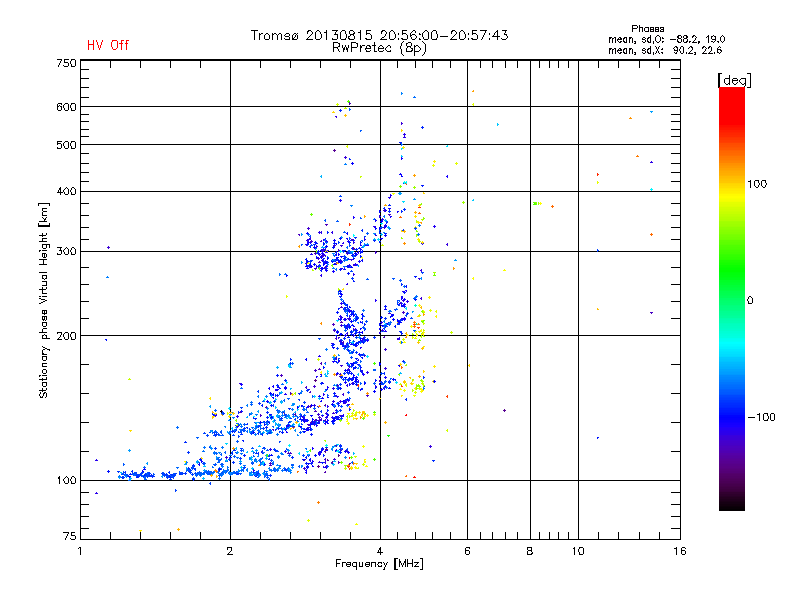
Task: Click the '600' height axis label
Action: [66, 107]
